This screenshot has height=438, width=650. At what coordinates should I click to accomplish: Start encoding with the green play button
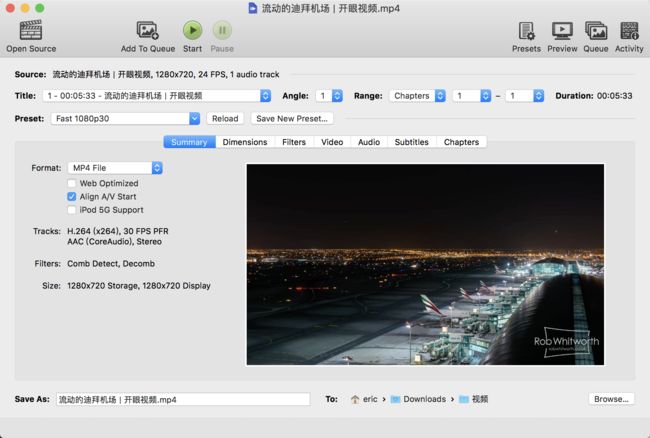click(x=193, y=30)
